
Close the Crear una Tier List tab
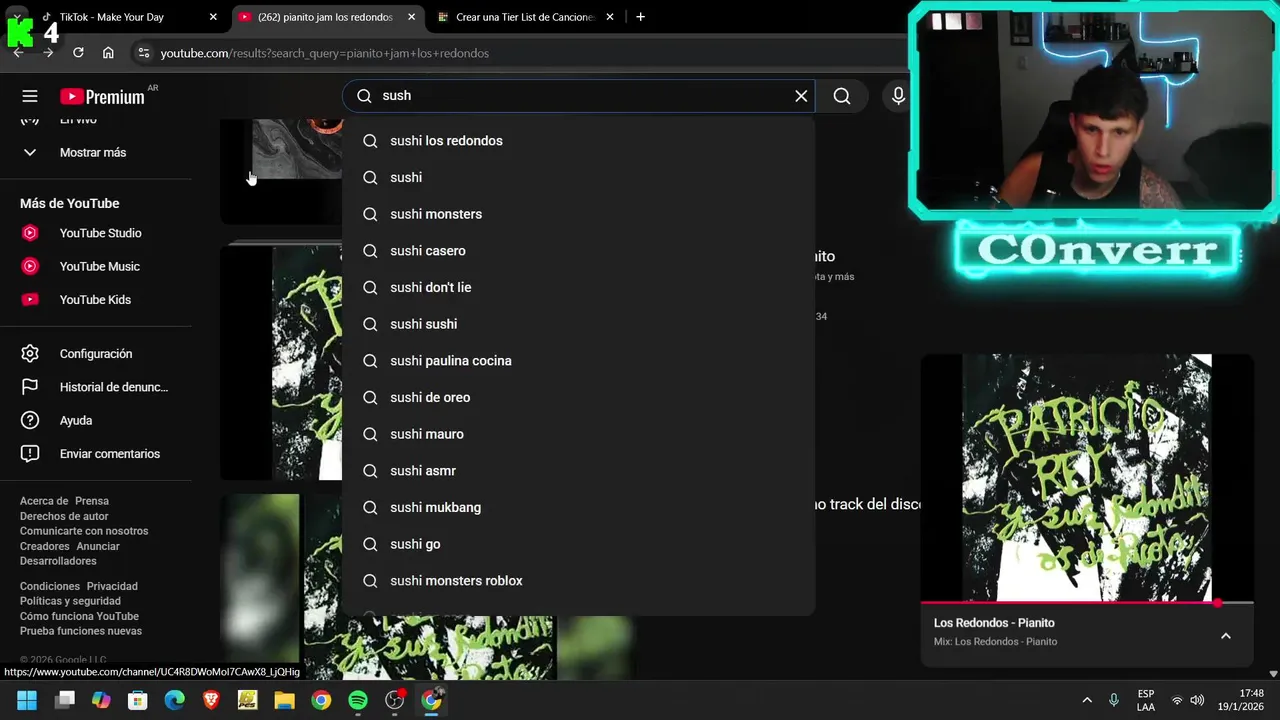point(610,17)
